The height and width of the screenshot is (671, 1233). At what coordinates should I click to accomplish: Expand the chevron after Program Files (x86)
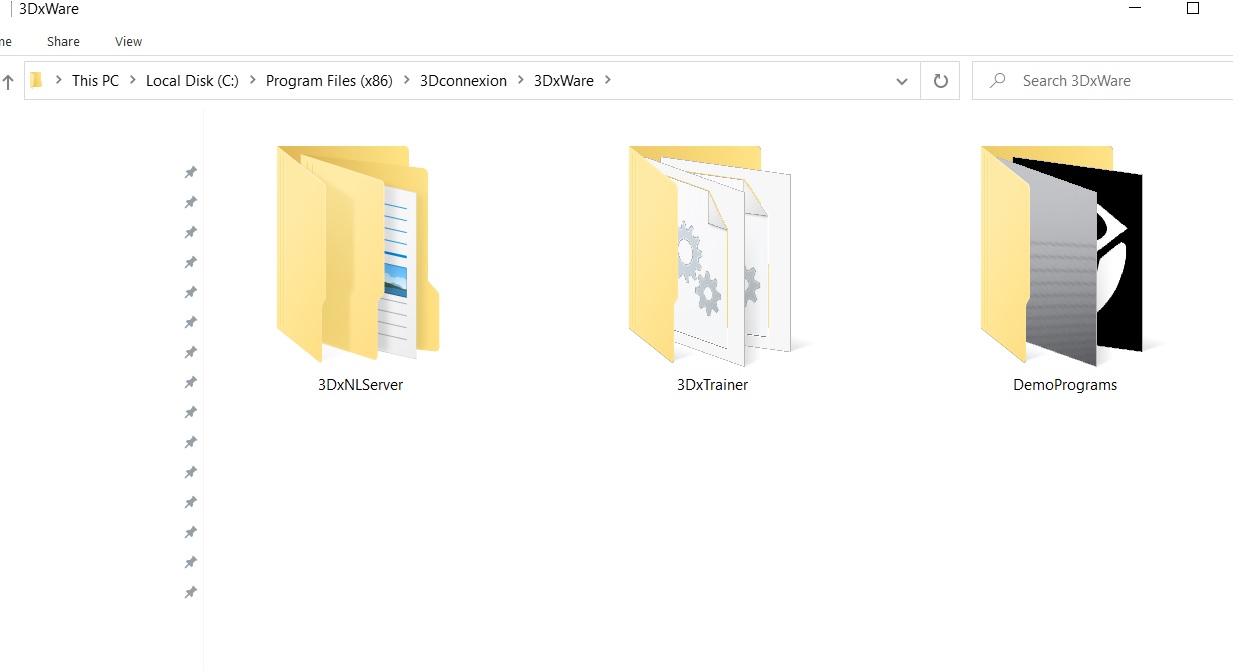pos(407,81)
